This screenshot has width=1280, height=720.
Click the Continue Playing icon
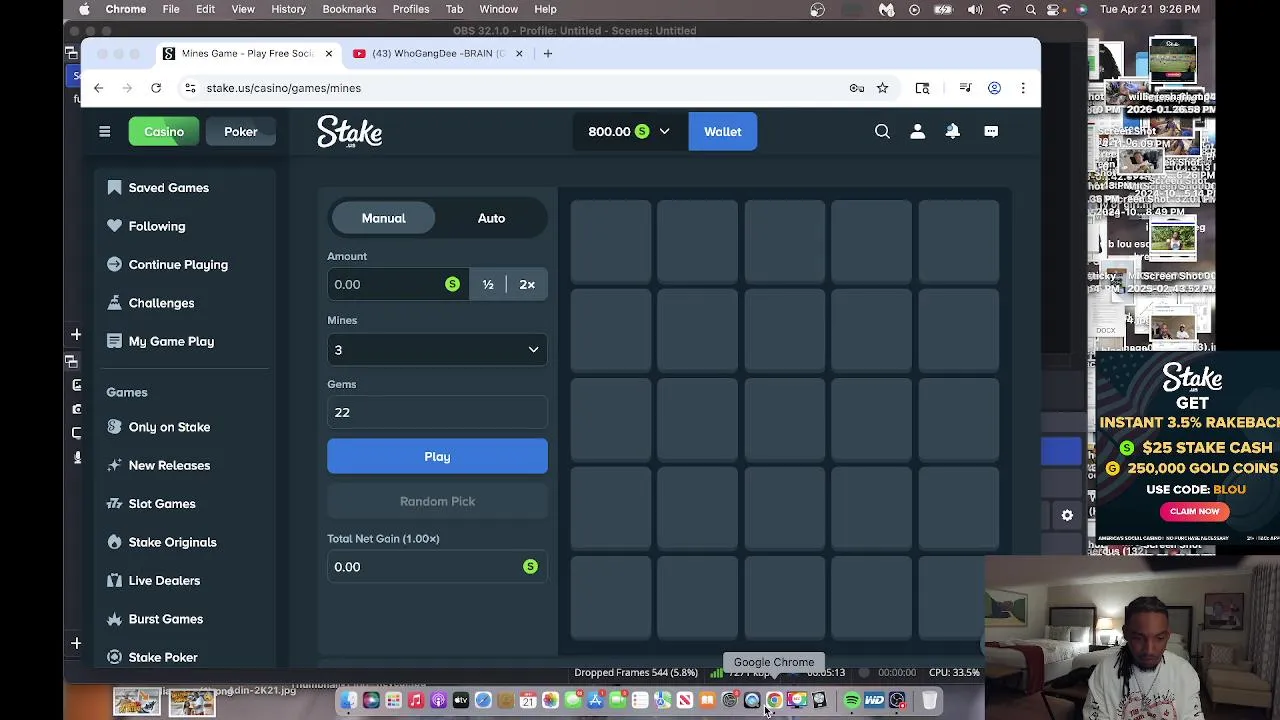(114, 264)
